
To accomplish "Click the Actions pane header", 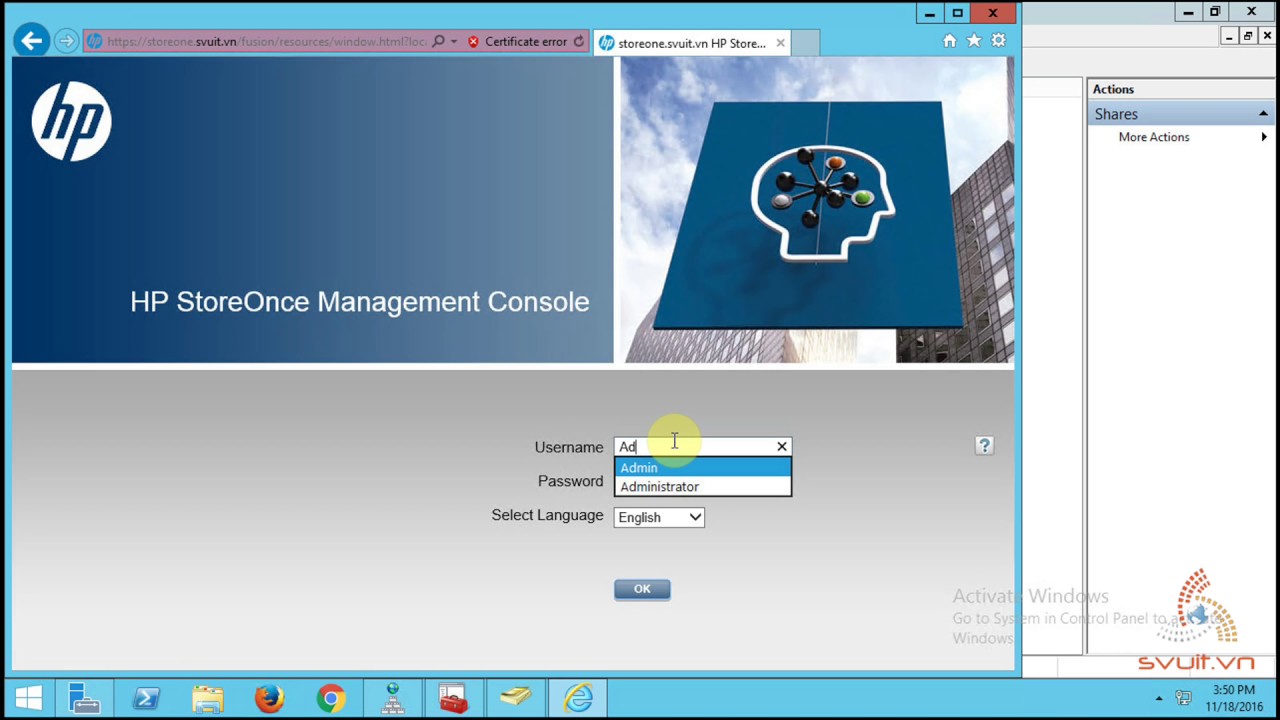I will click(1180, 89).
